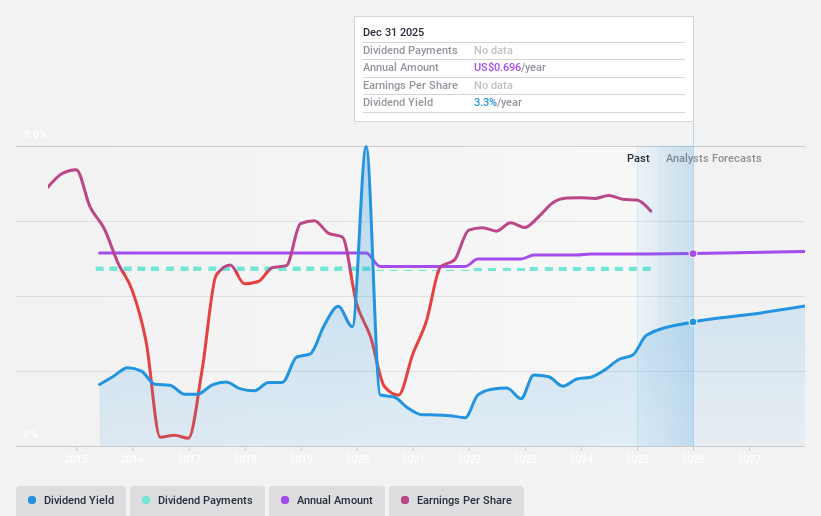821x516 pixels.
Task: Click the 2019 x-axis label
Action: [x=301, y=459]
